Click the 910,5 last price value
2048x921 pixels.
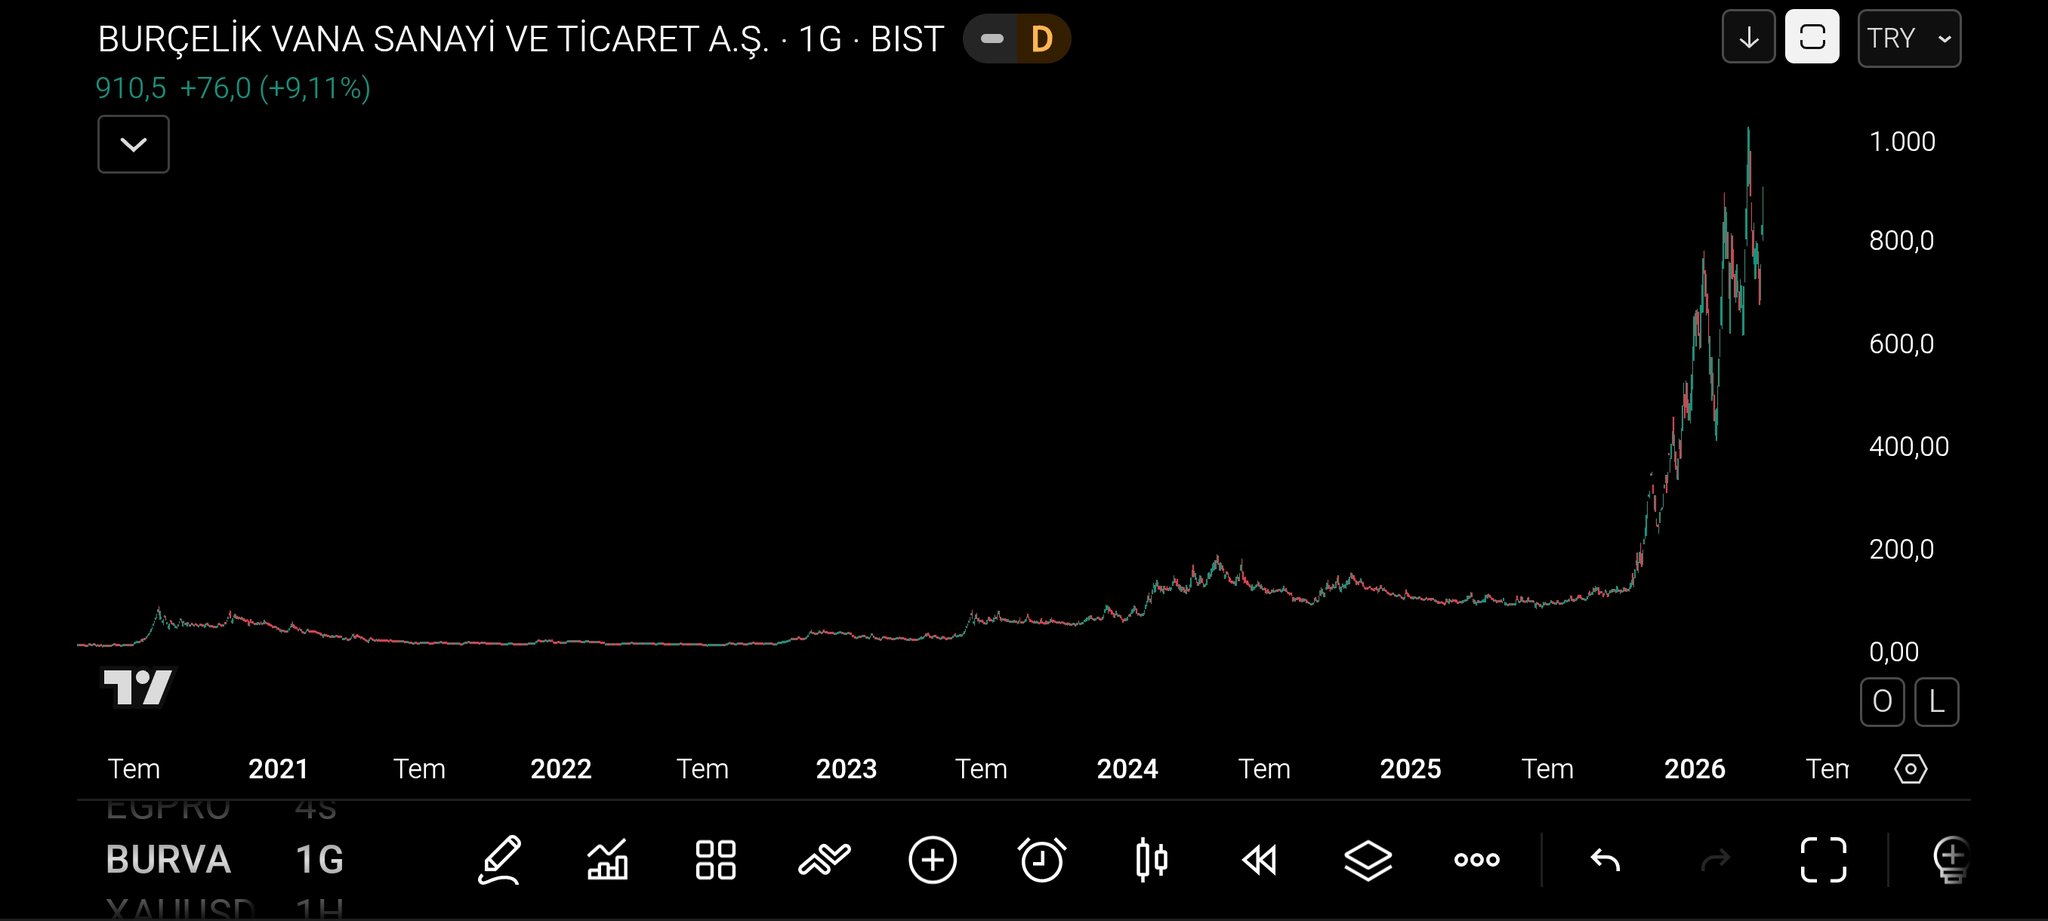click(131, 89)
